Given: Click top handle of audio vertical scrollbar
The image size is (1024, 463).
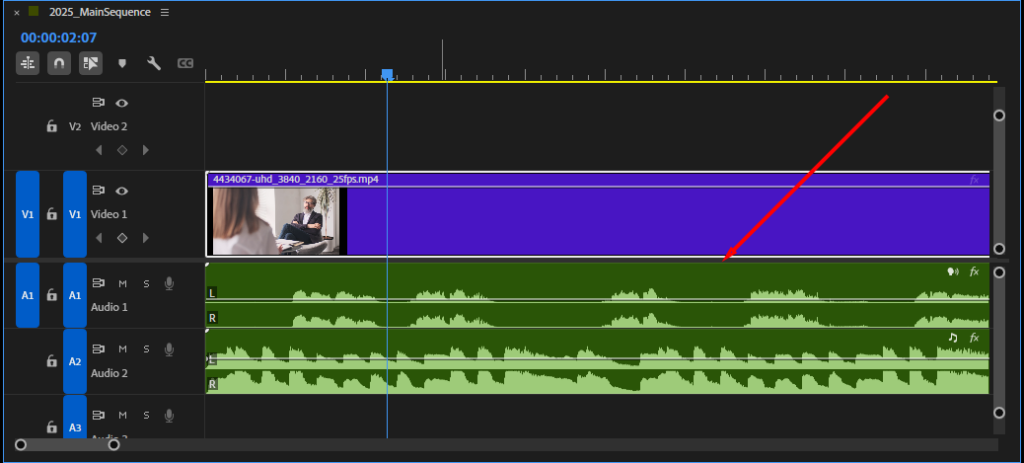Looking at the screenshot, I should click(999, 272).
